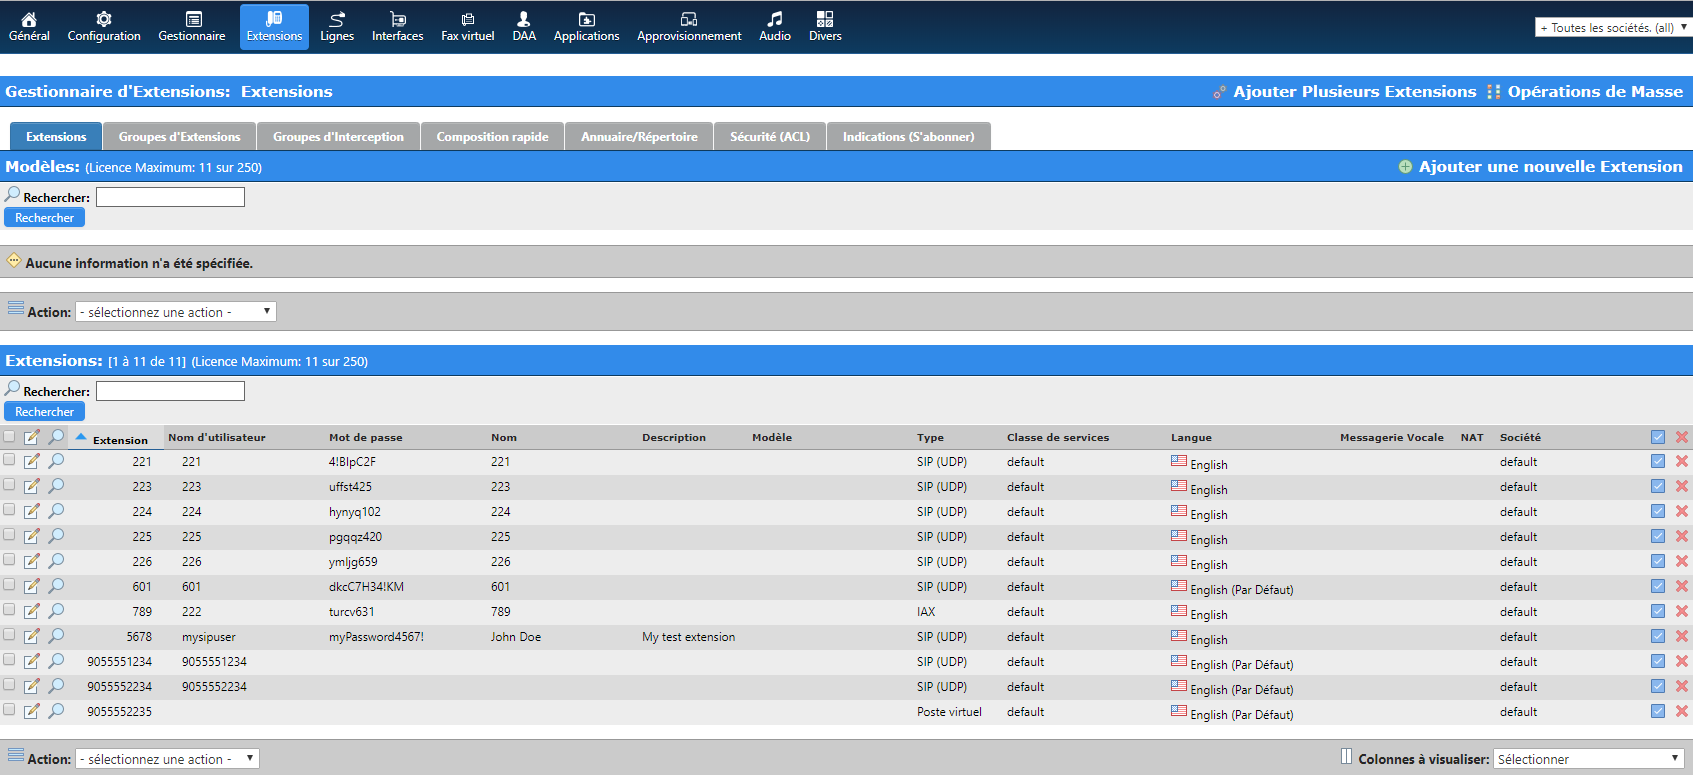The height and width of the screenshot is (775, 1693).
Task: Toggle the blue enabled checkbox for extension 9055552235
Action: [x=1658, y=711]
